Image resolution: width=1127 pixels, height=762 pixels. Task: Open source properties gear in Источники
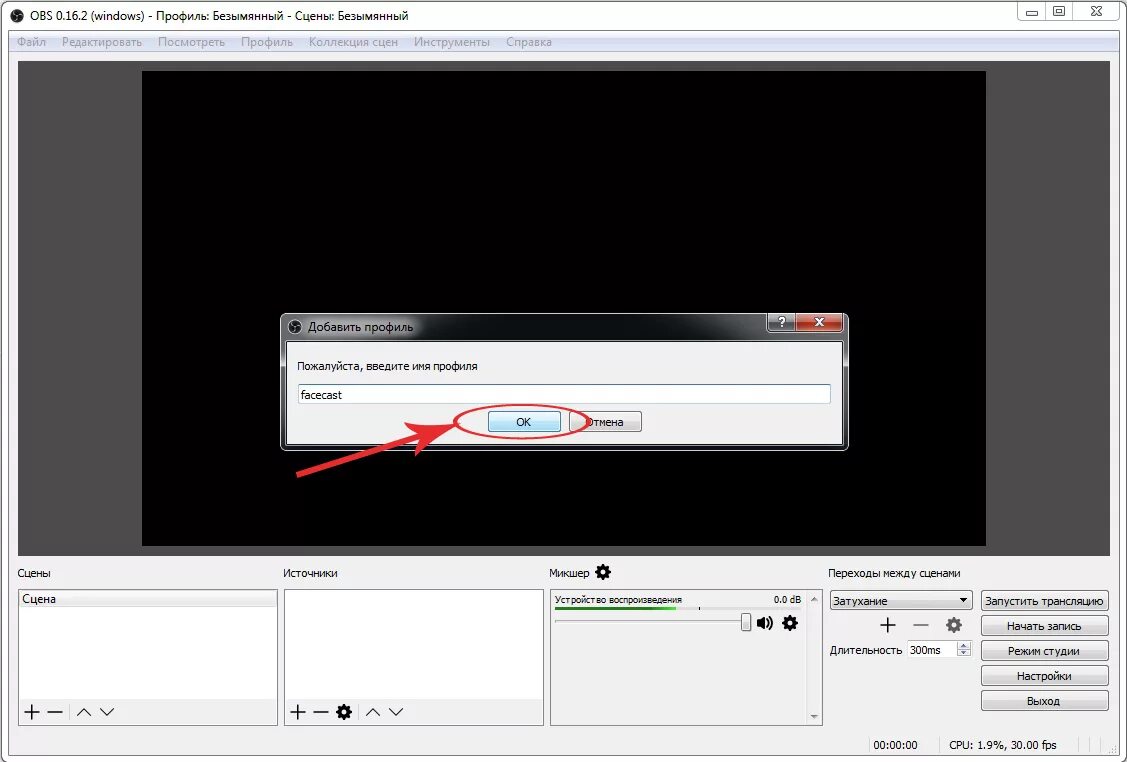[x=344, y=712]
